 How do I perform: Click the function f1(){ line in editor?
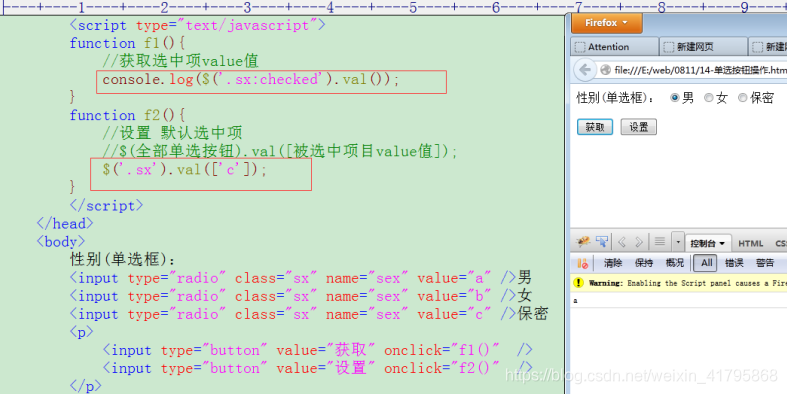tap(127, 43)
